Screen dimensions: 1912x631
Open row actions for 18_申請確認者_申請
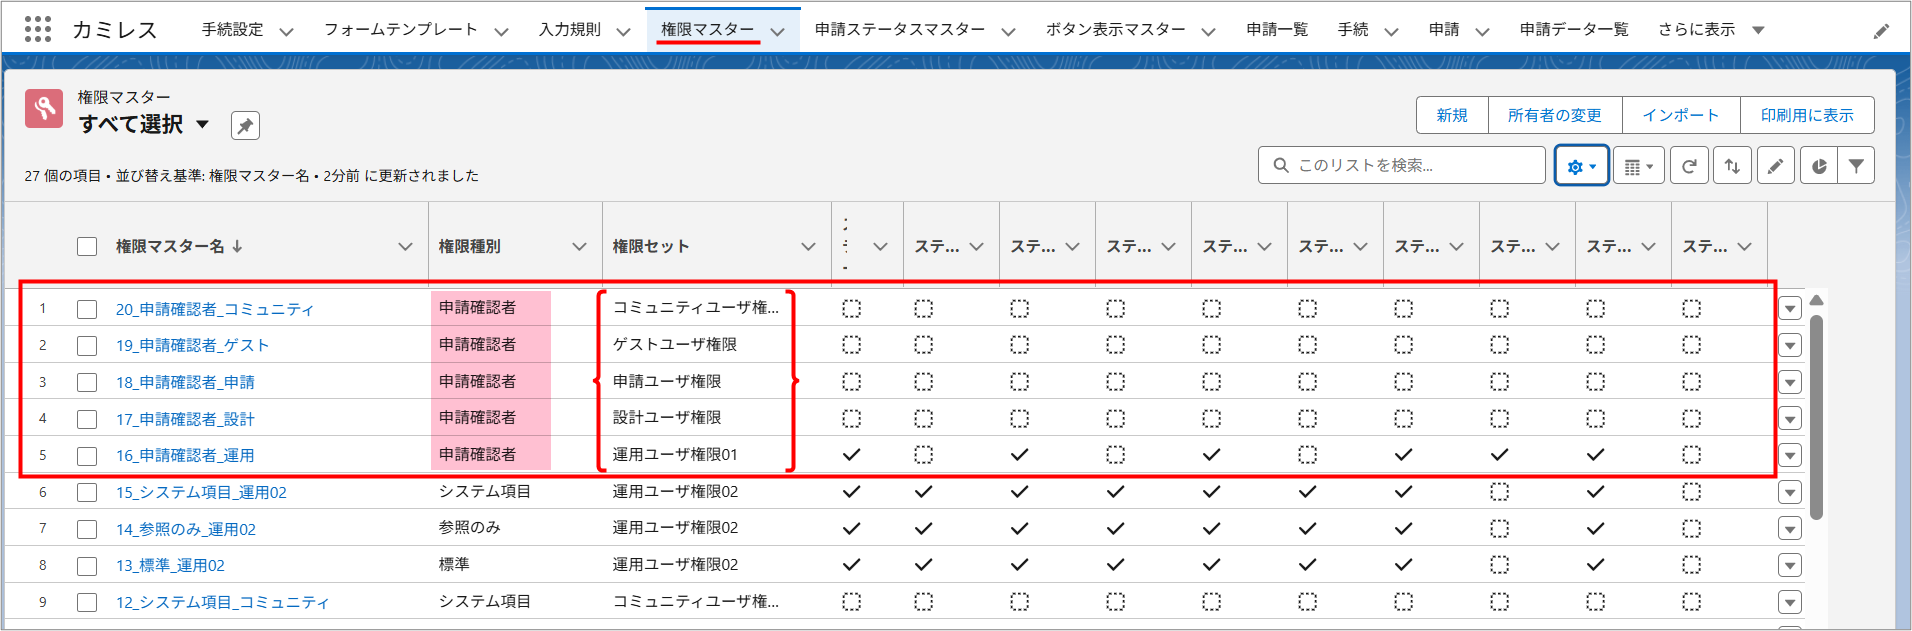pos(1790,382)
